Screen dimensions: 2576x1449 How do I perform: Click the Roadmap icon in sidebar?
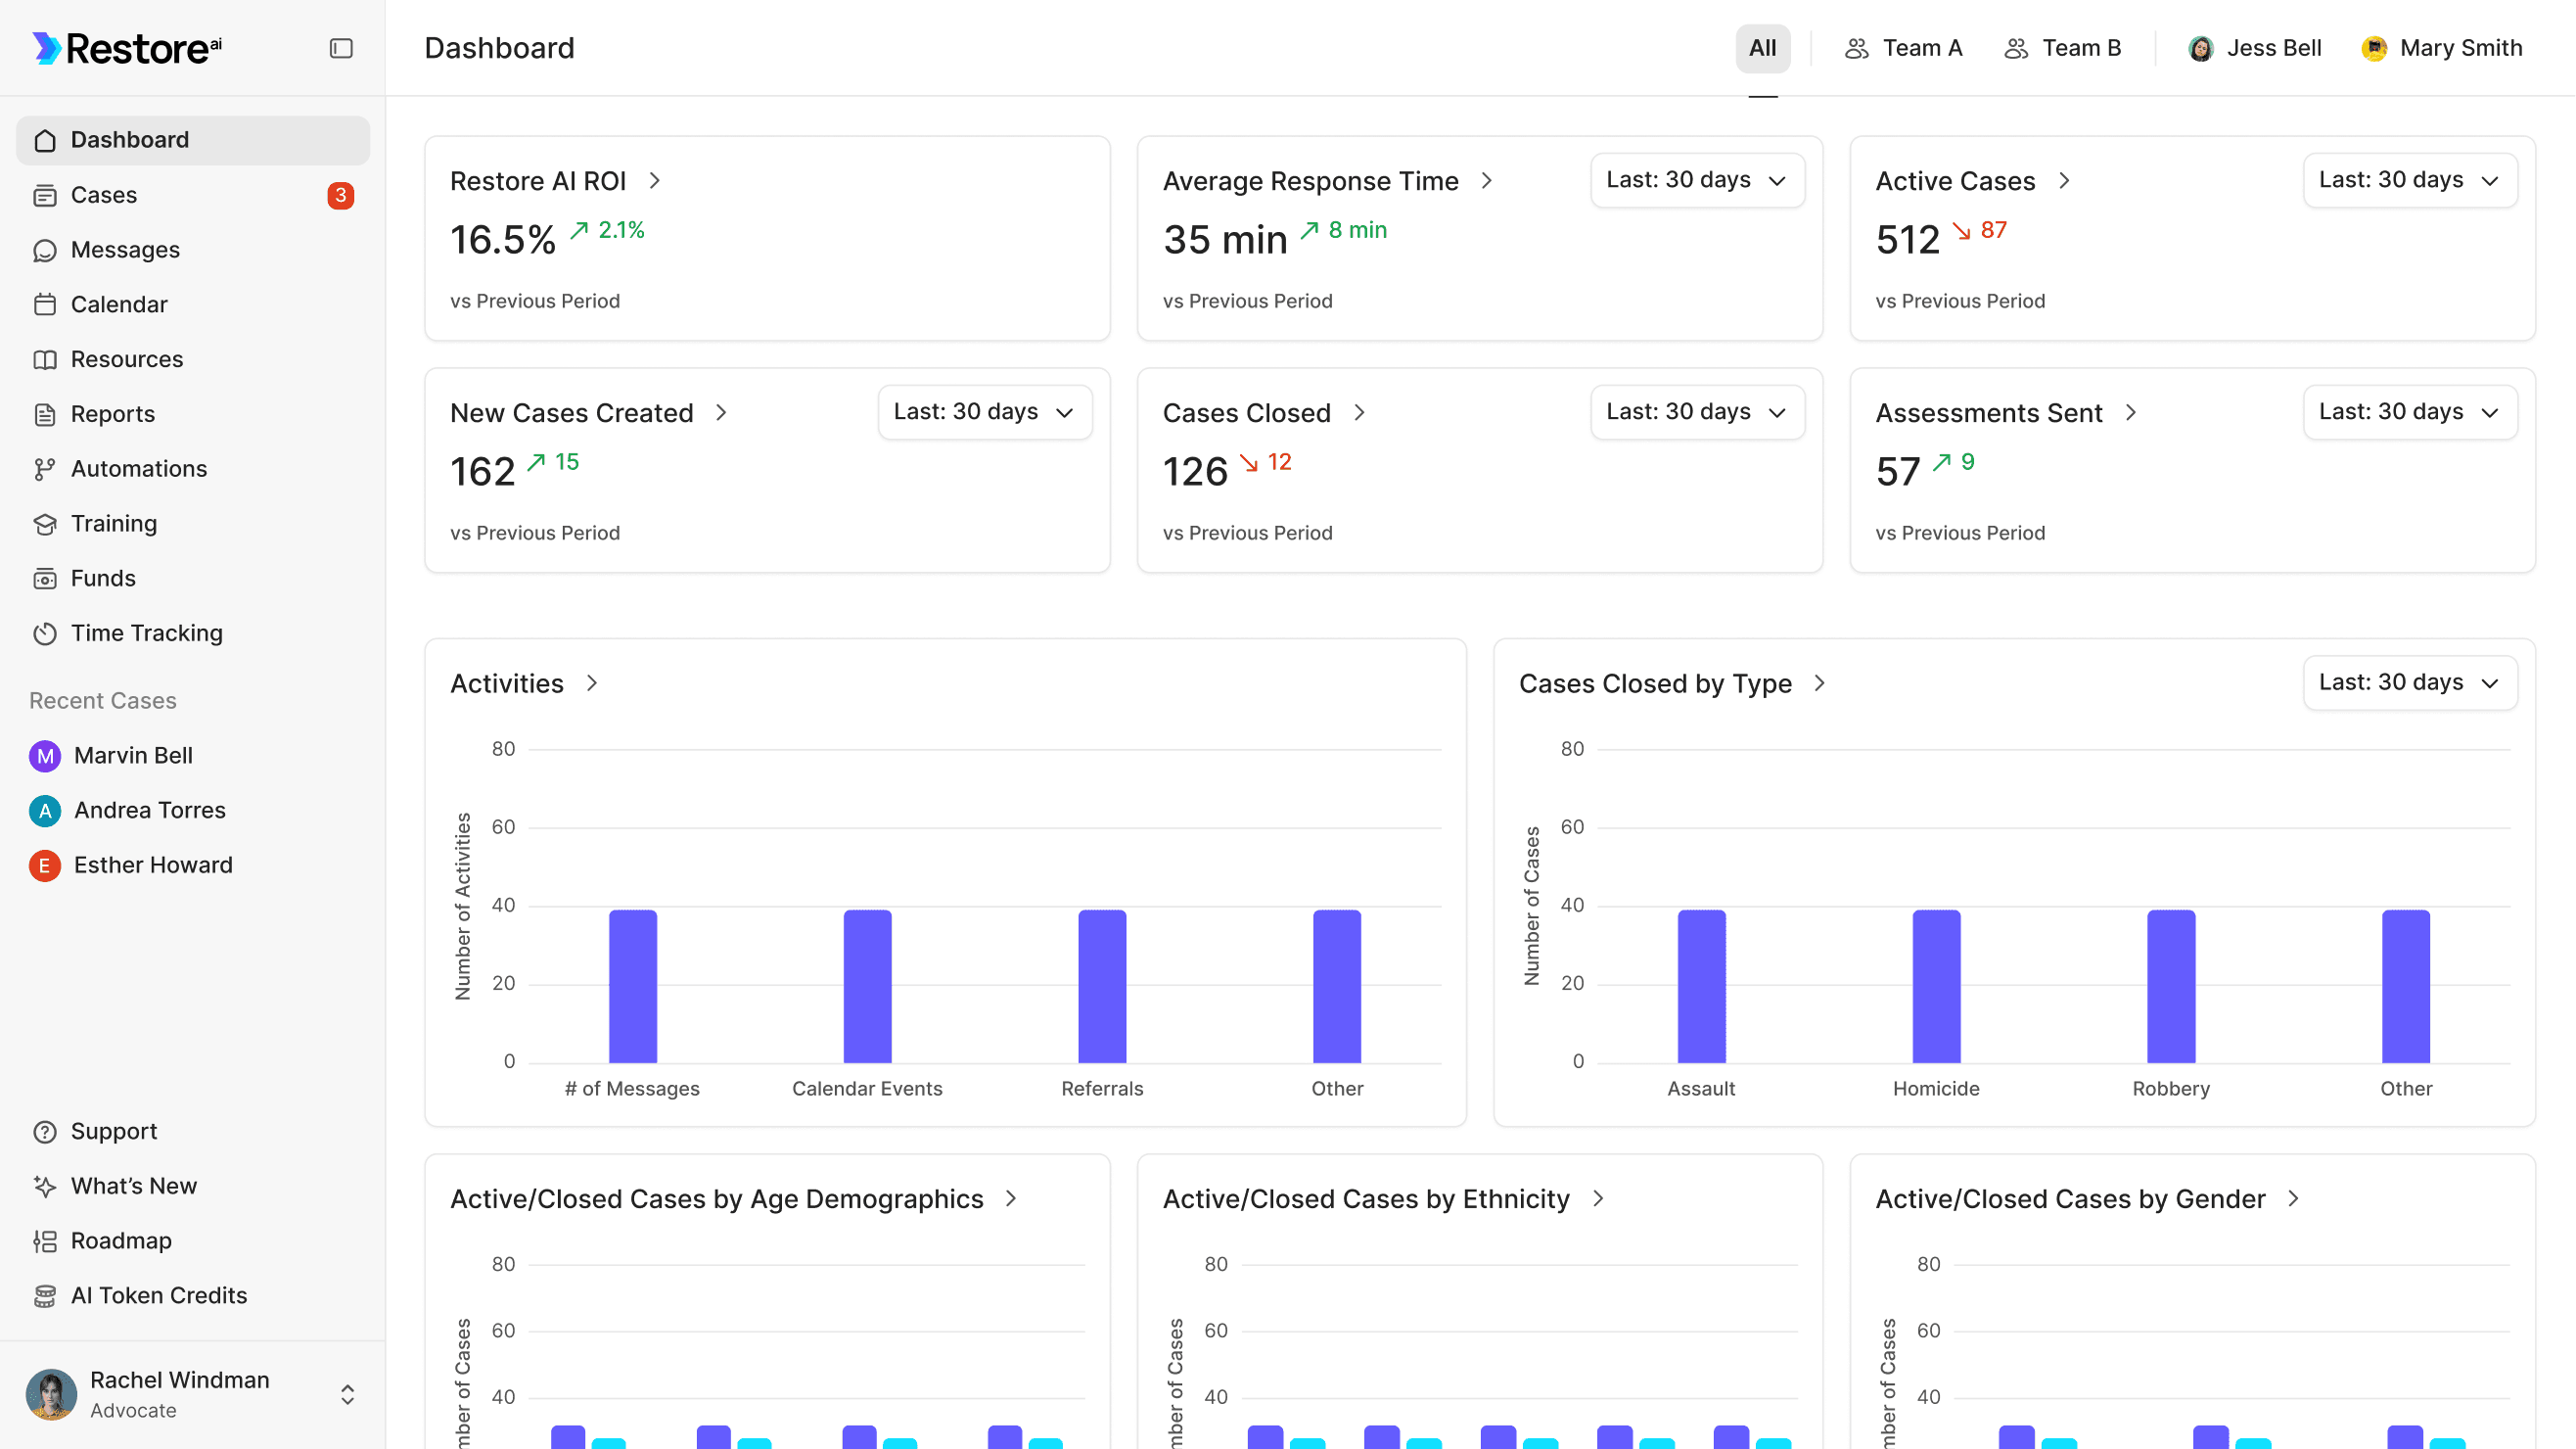pos(44,1241)
